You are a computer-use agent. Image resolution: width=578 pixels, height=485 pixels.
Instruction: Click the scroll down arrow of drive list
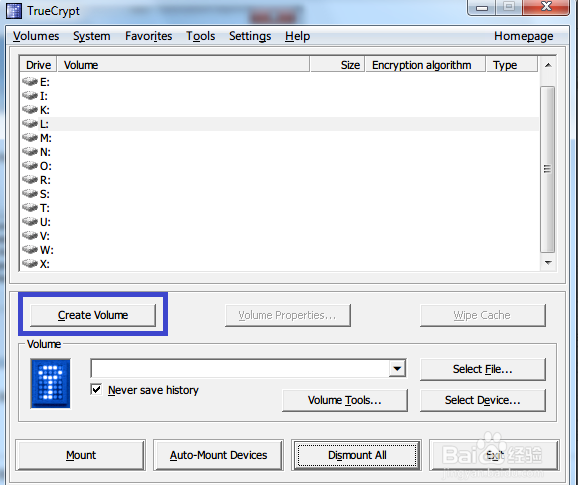point(548,263)
